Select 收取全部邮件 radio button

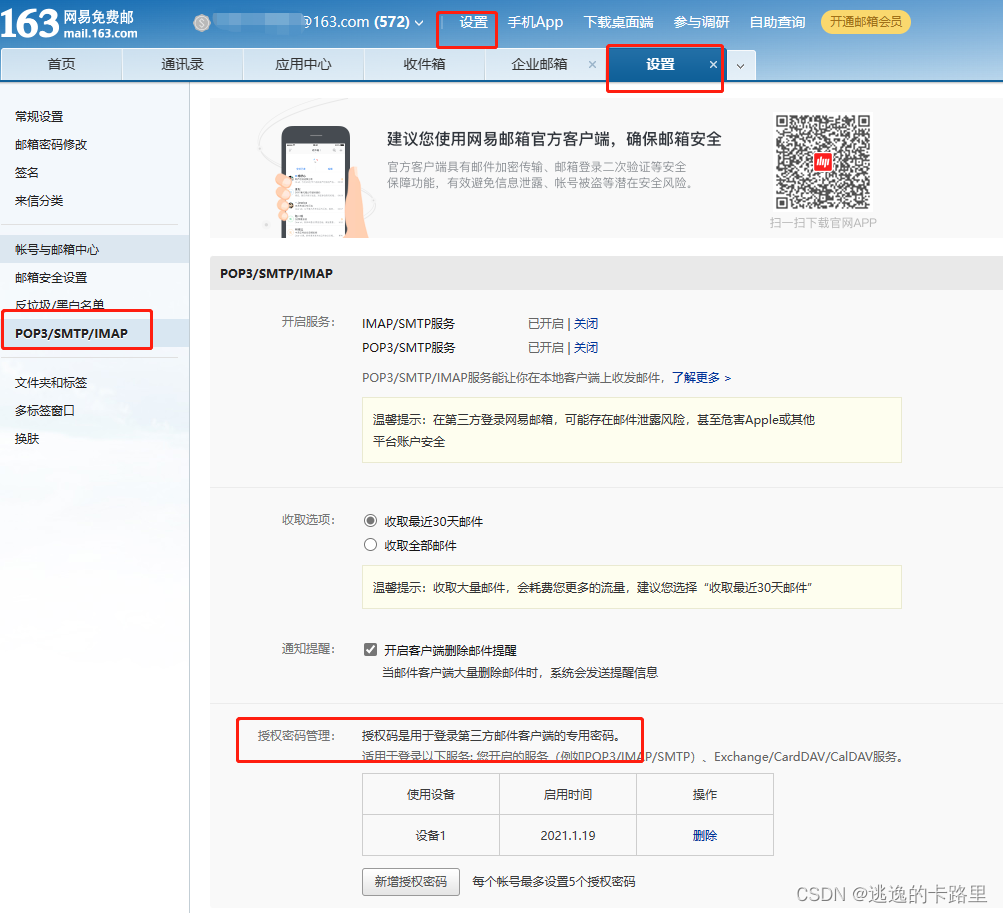(x=370, y=545)
